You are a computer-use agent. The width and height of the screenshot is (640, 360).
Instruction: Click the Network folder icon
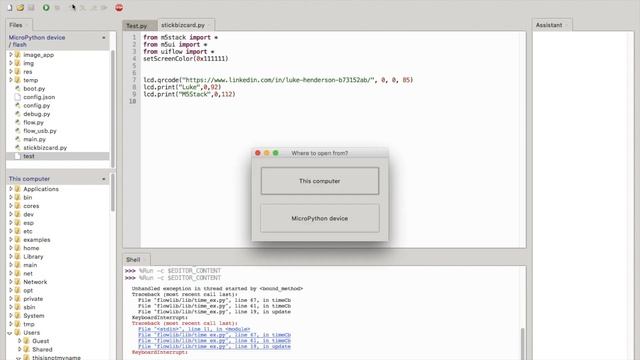(18, 282)
